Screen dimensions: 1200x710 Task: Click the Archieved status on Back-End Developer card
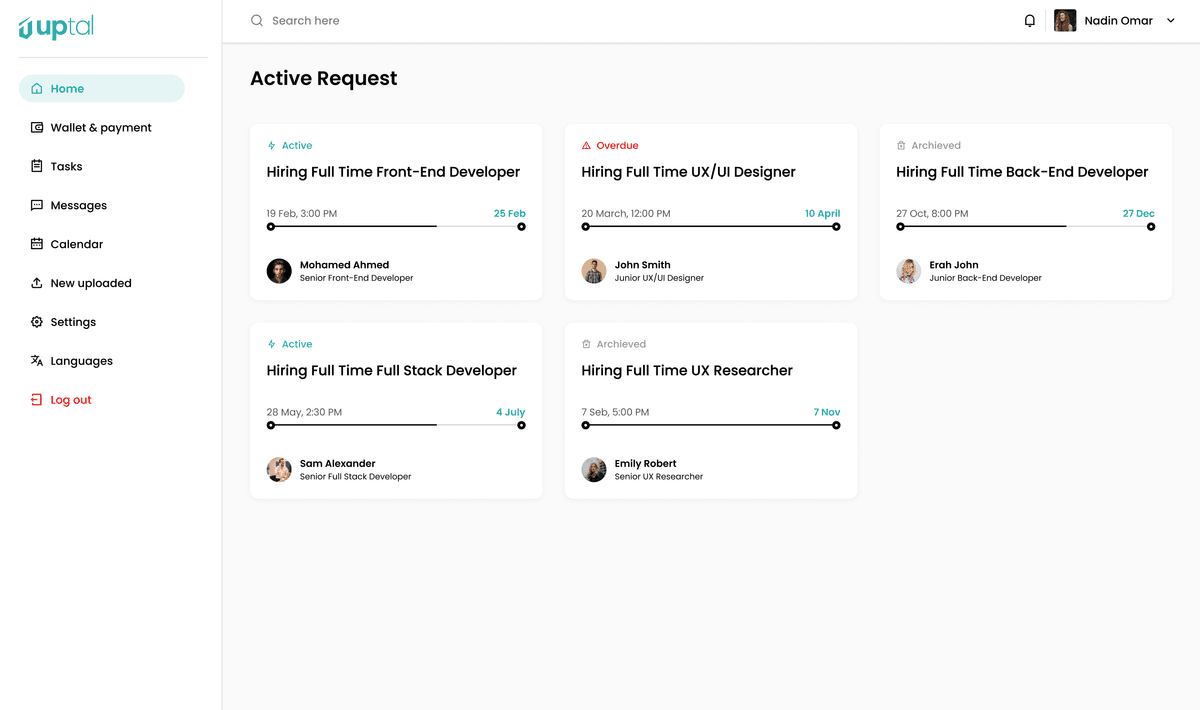click(x=930, y=145)
